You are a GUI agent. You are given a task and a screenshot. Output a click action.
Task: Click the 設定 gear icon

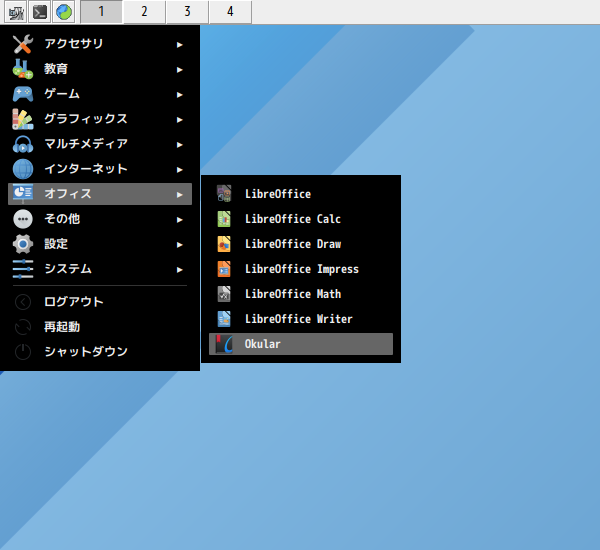(23, 244)
